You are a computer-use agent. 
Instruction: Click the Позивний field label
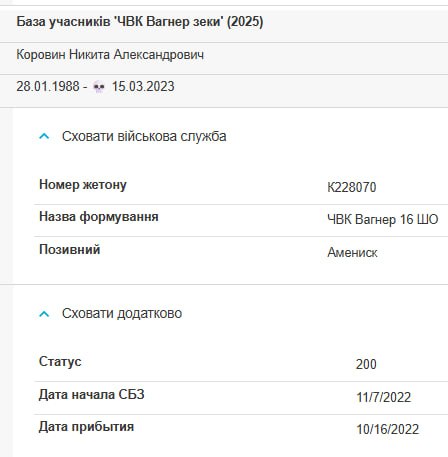pos(70,250)
